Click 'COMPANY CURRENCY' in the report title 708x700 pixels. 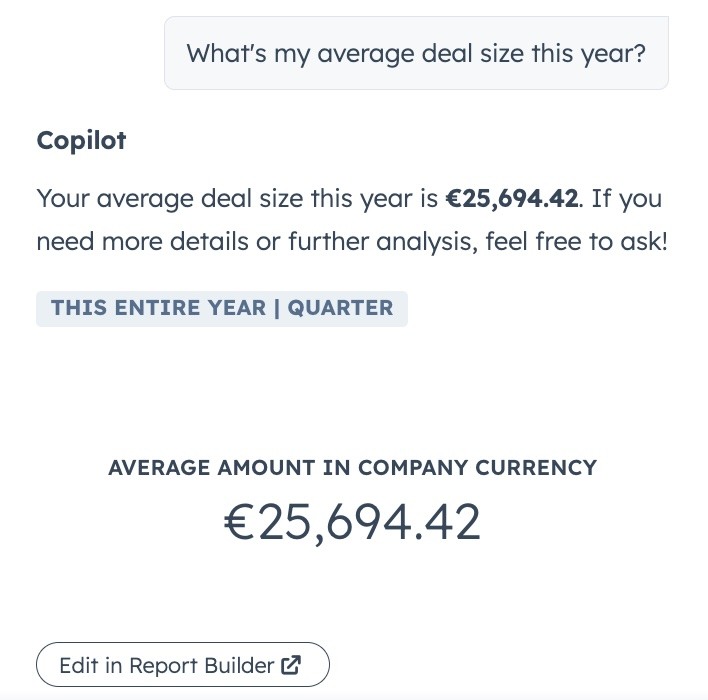tap(477, 468)
